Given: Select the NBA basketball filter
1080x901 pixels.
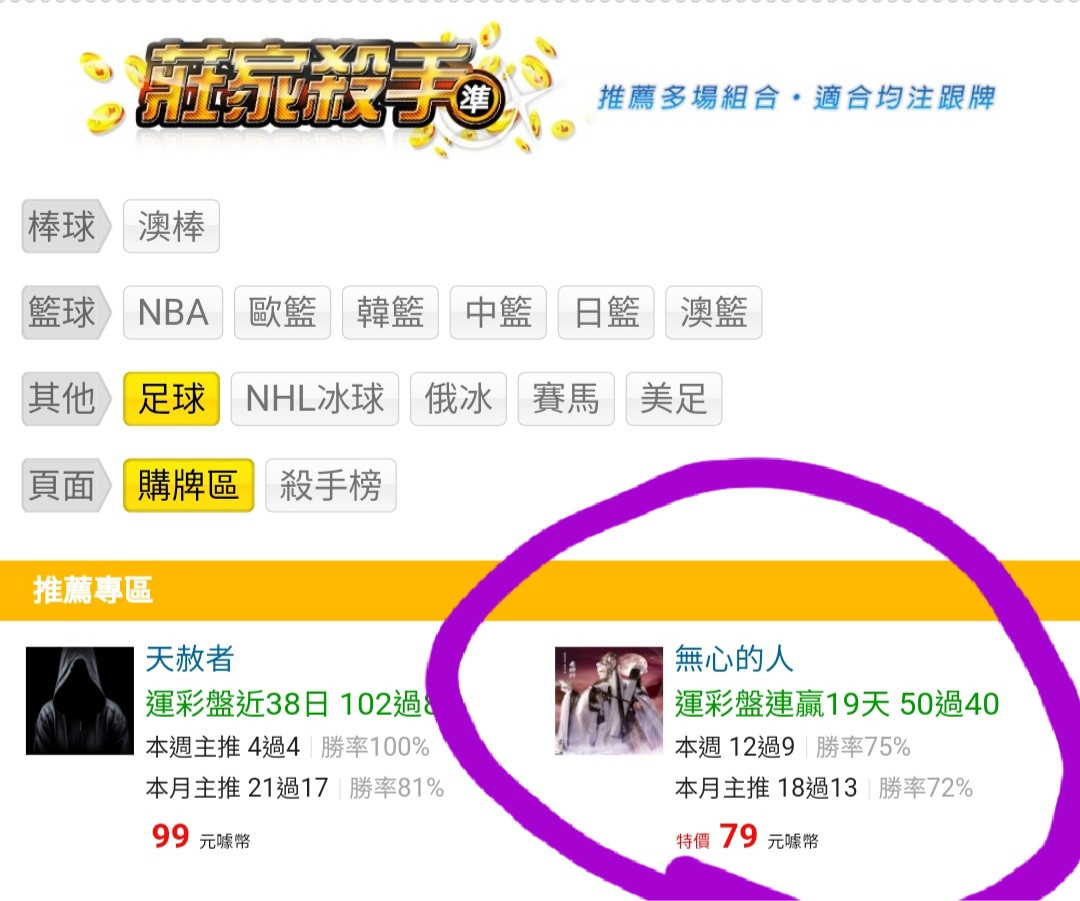Looking at the screenshot, I should click(x=173, y=313).
